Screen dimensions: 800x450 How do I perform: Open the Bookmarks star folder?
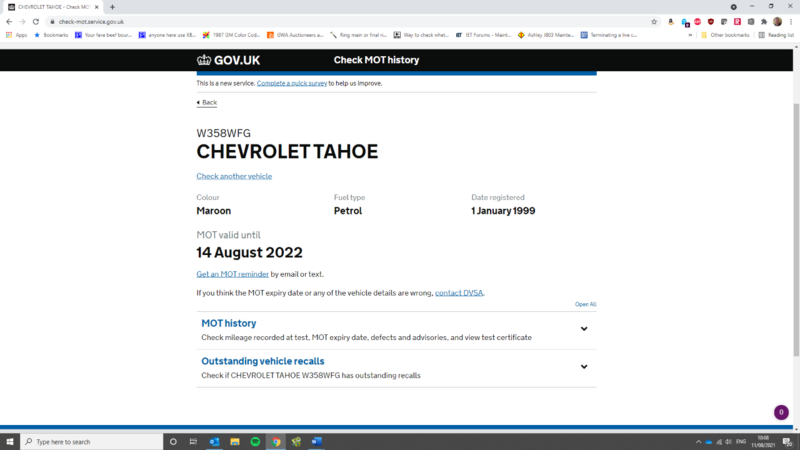point(51,35)
